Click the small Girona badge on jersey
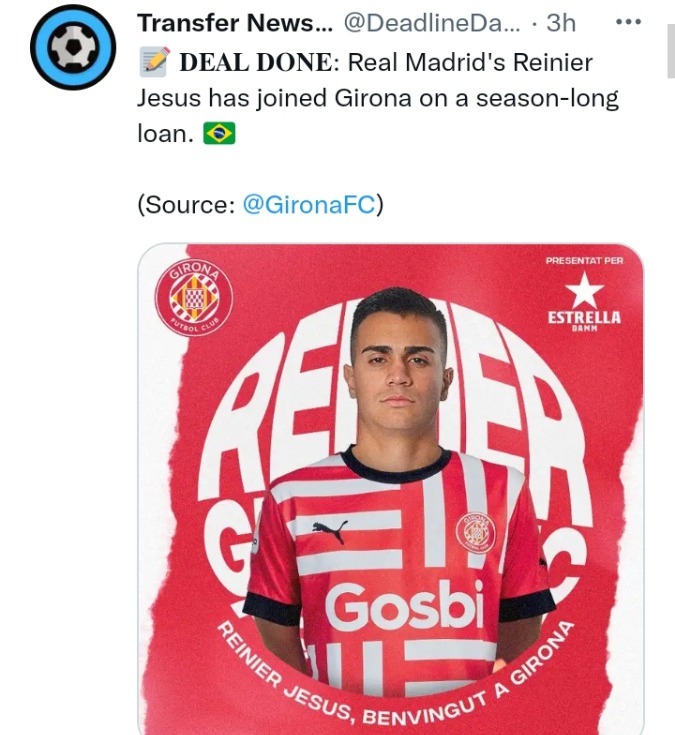 point(476,532)
